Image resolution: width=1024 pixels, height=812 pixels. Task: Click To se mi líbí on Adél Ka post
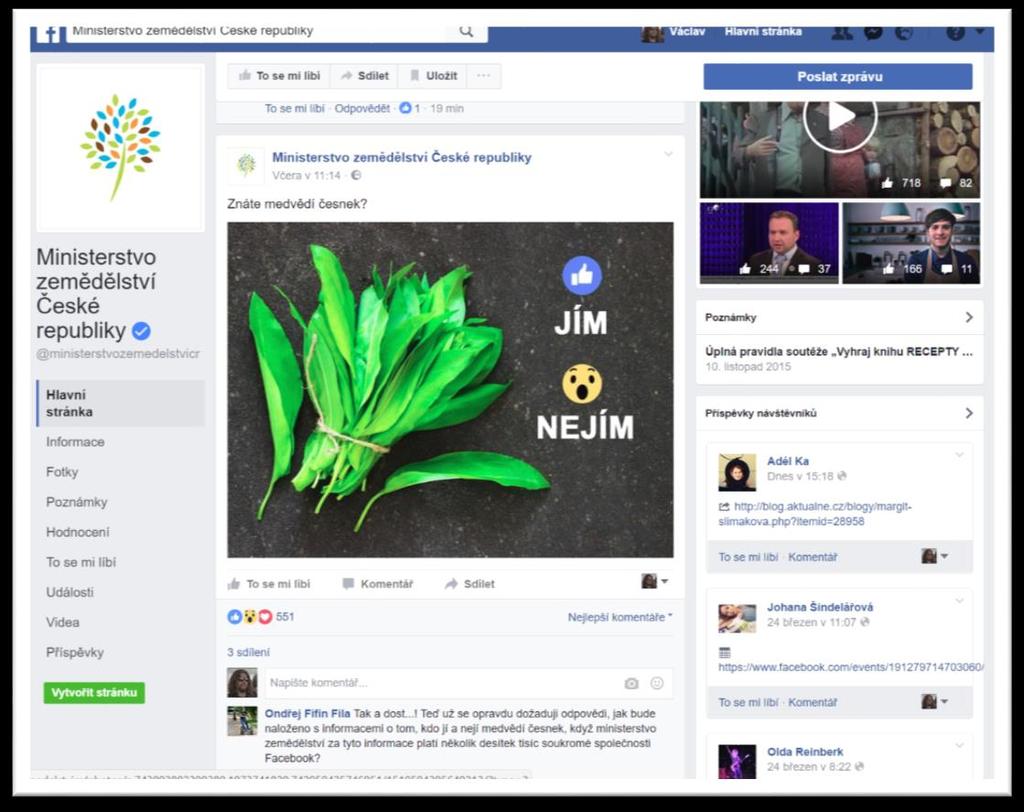coord(748,557)
